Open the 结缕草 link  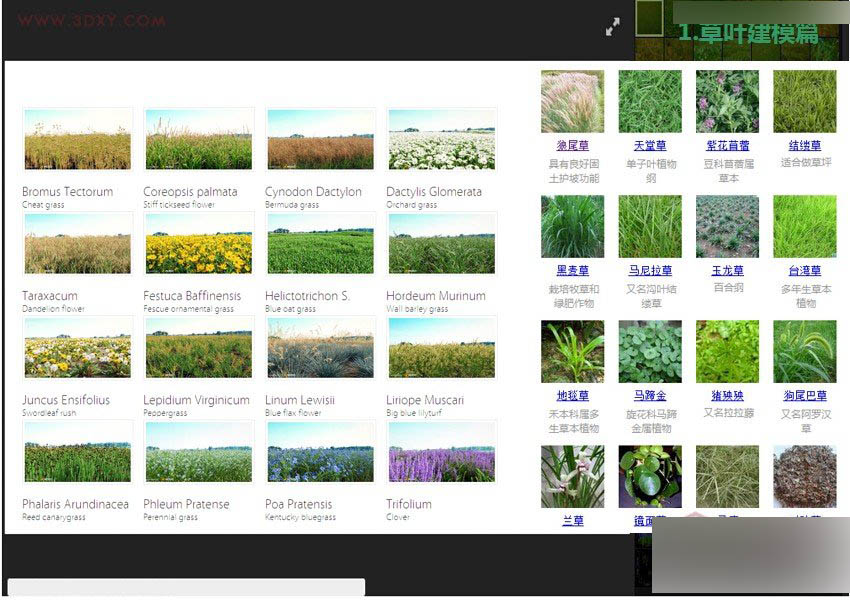point(804,143)
